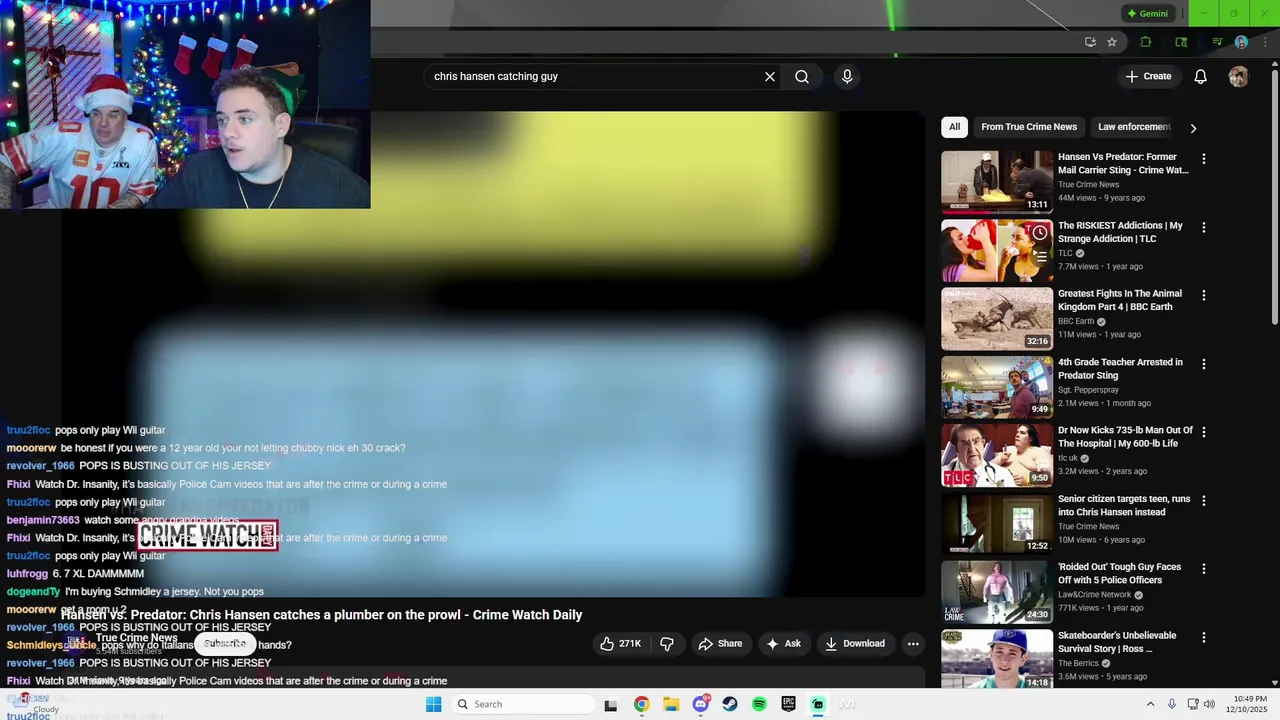Open thumbnail of Former Mail Carrier Sting video
Viewport: 1280px width, 720px height.
click(997, 182)
